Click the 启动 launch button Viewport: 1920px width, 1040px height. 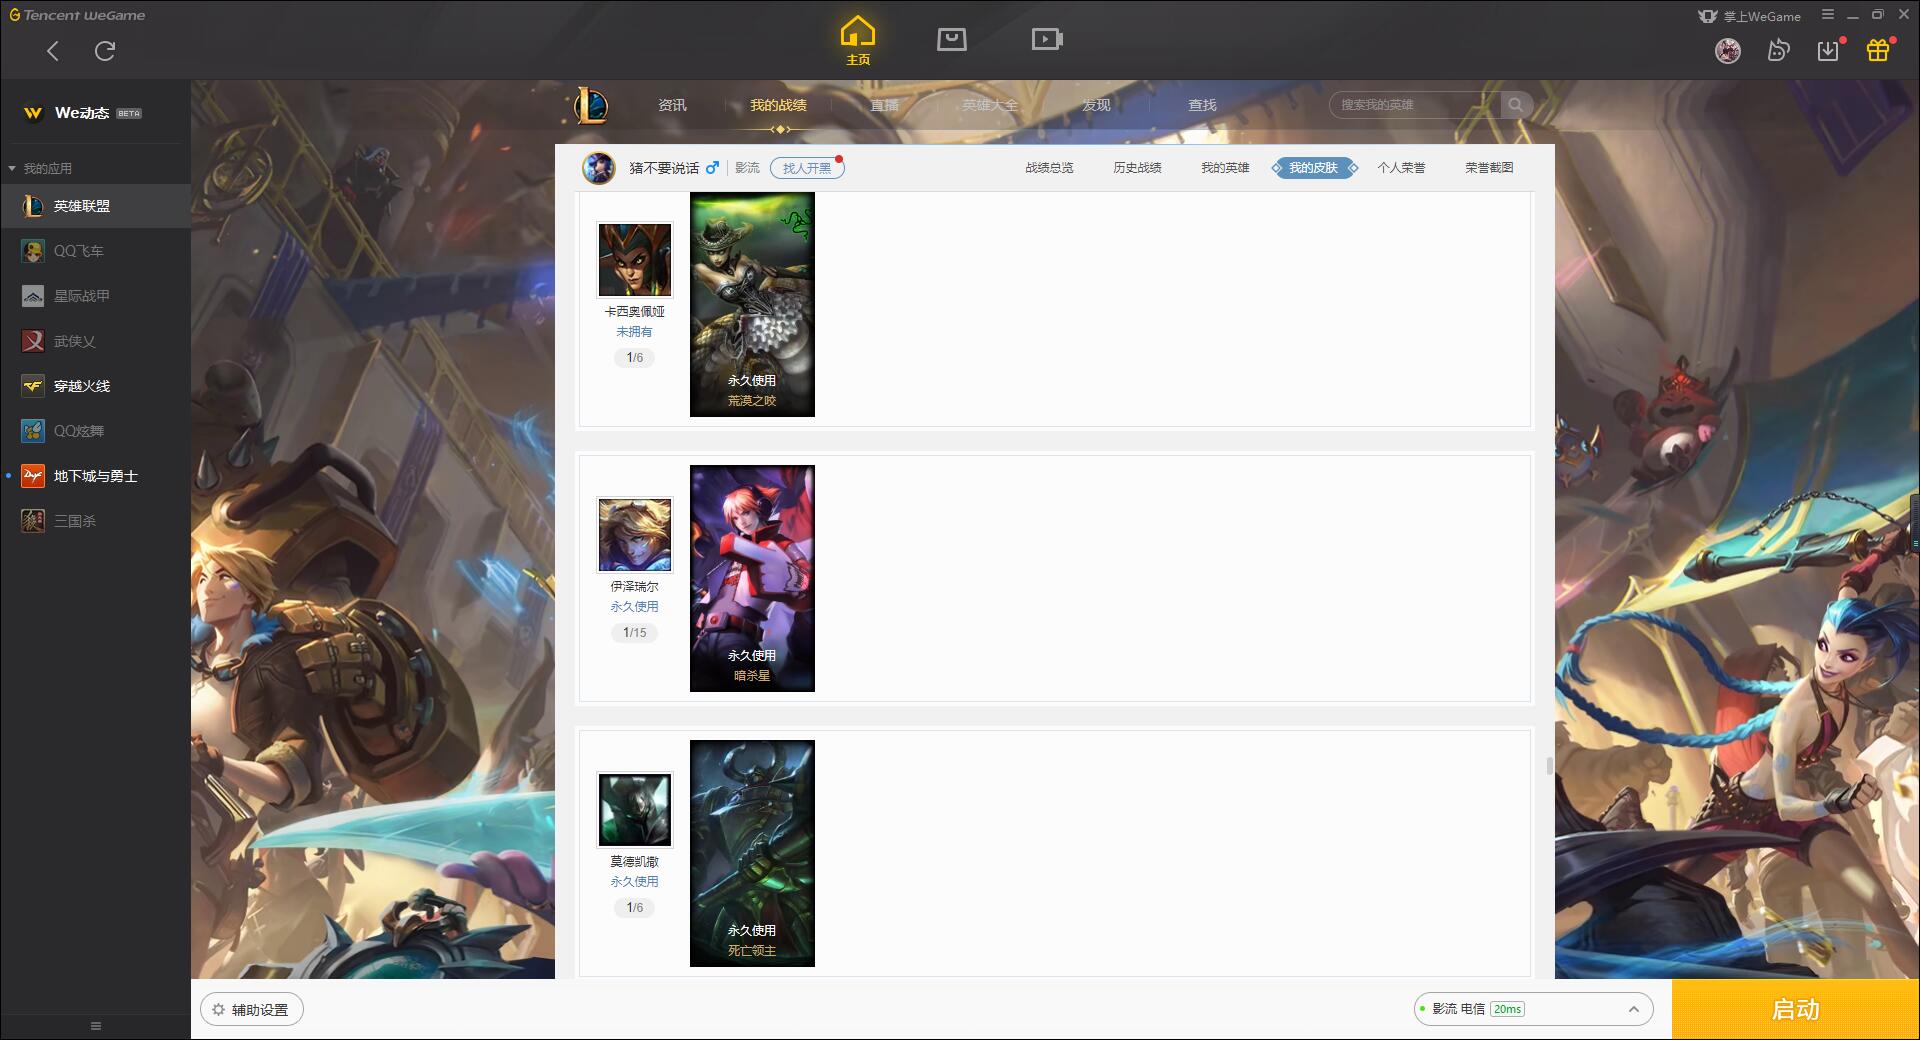(1795, 1009)
